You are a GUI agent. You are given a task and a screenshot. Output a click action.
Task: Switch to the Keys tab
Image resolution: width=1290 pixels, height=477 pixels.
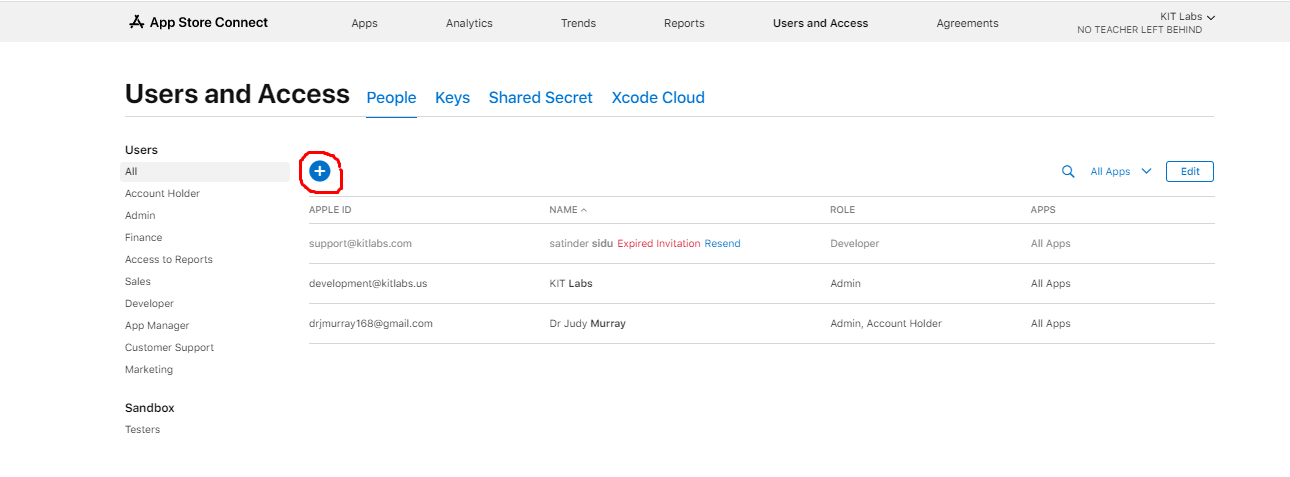point(452,98)
